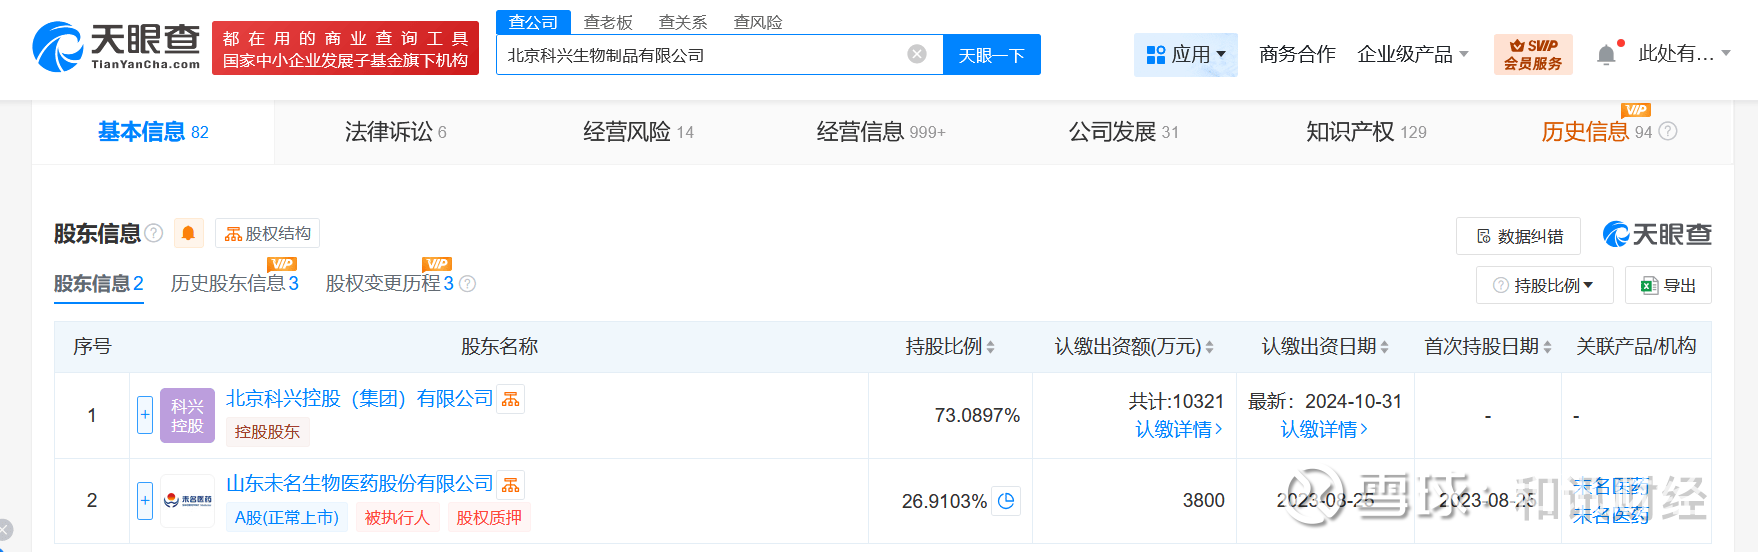Viewport: 1758px width, 552px height.
Task: Open the user account dropdown 此处有…
Action: 1684,54
